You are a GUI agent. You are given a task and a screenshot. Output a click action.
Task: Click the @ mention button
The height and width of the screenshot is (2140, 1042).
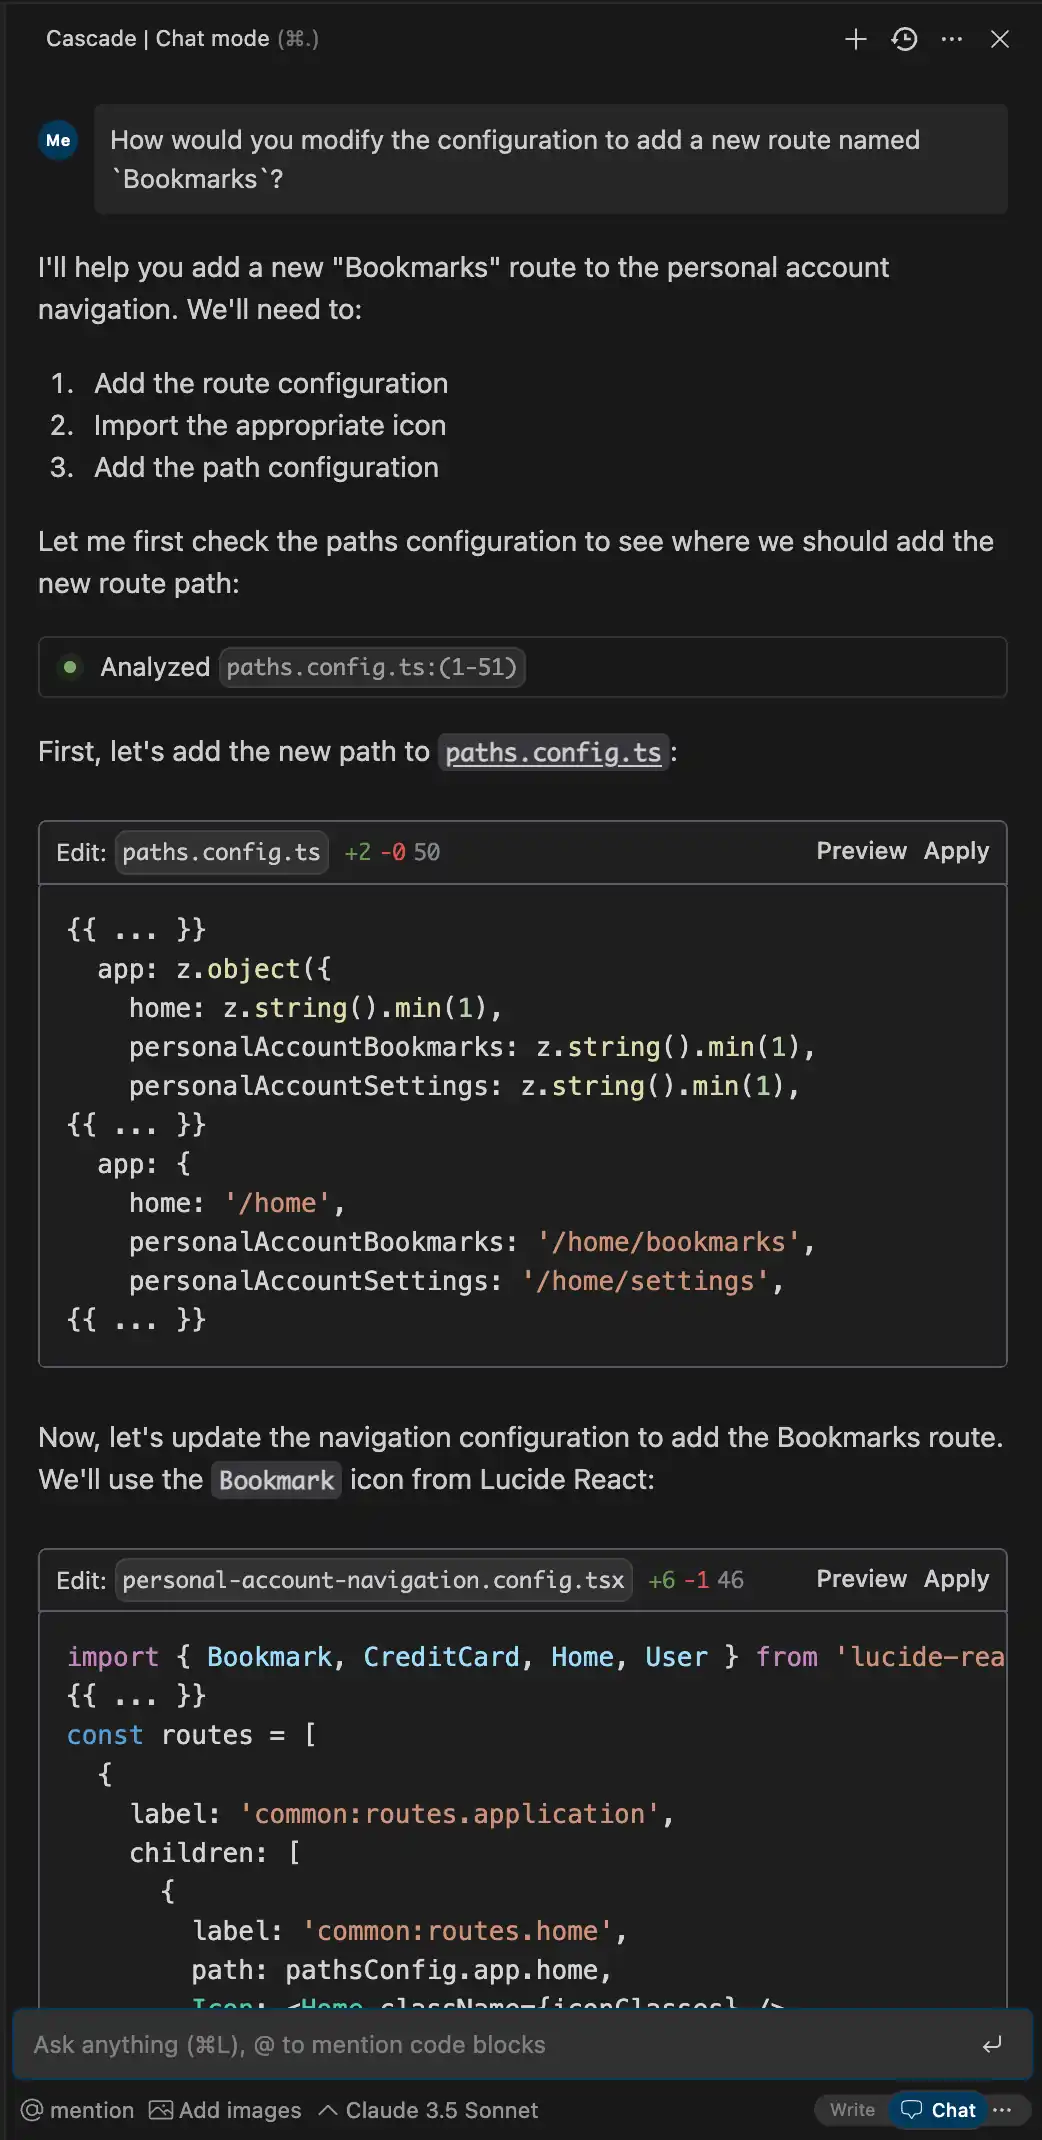[78, 2110]
